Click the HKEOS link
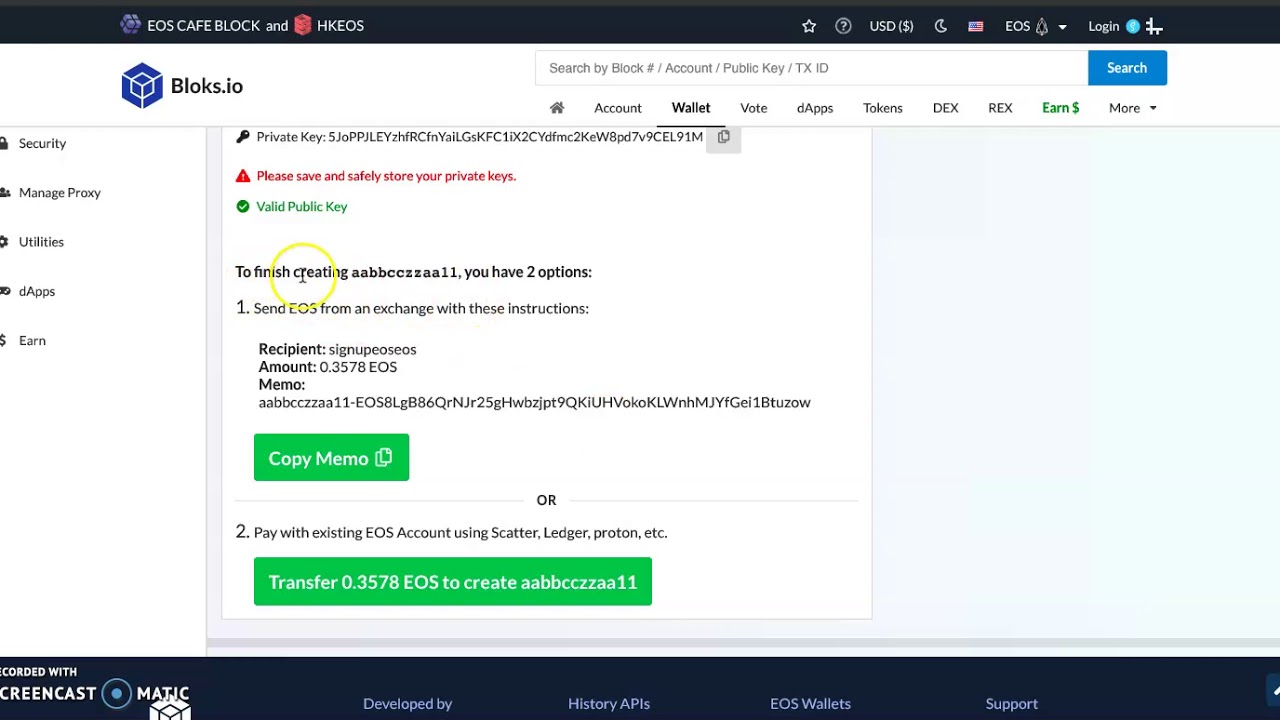Viewport: 1280px width, 720px height. coord(340,26)
